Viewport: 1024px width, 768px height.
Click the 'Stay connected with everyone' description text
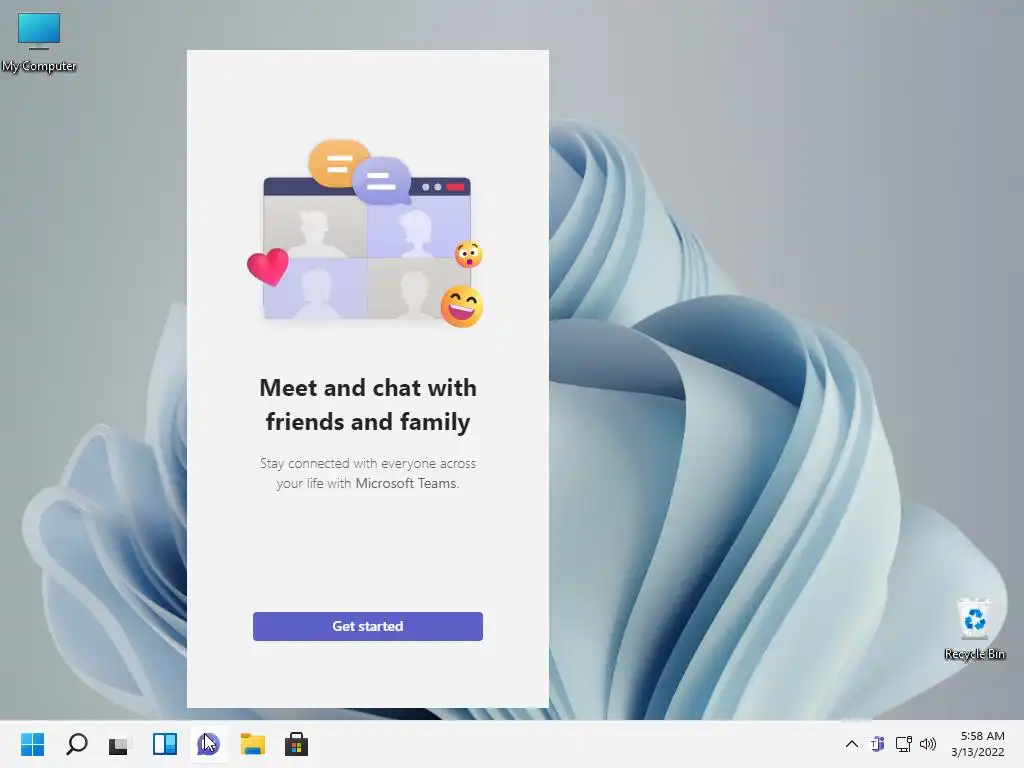coord(368,473)
